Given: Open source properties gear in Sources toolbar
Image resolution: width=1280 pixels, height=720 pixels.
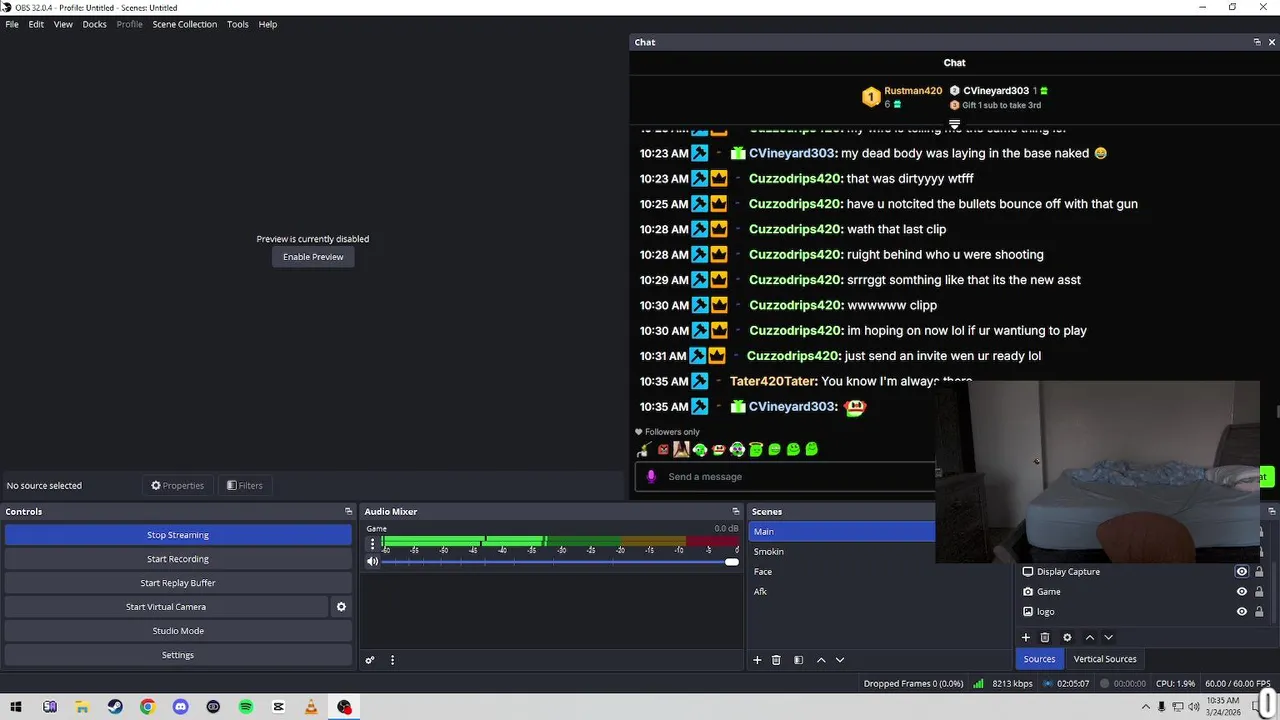Looking at the screenshot, I should tap(1067, 637).
